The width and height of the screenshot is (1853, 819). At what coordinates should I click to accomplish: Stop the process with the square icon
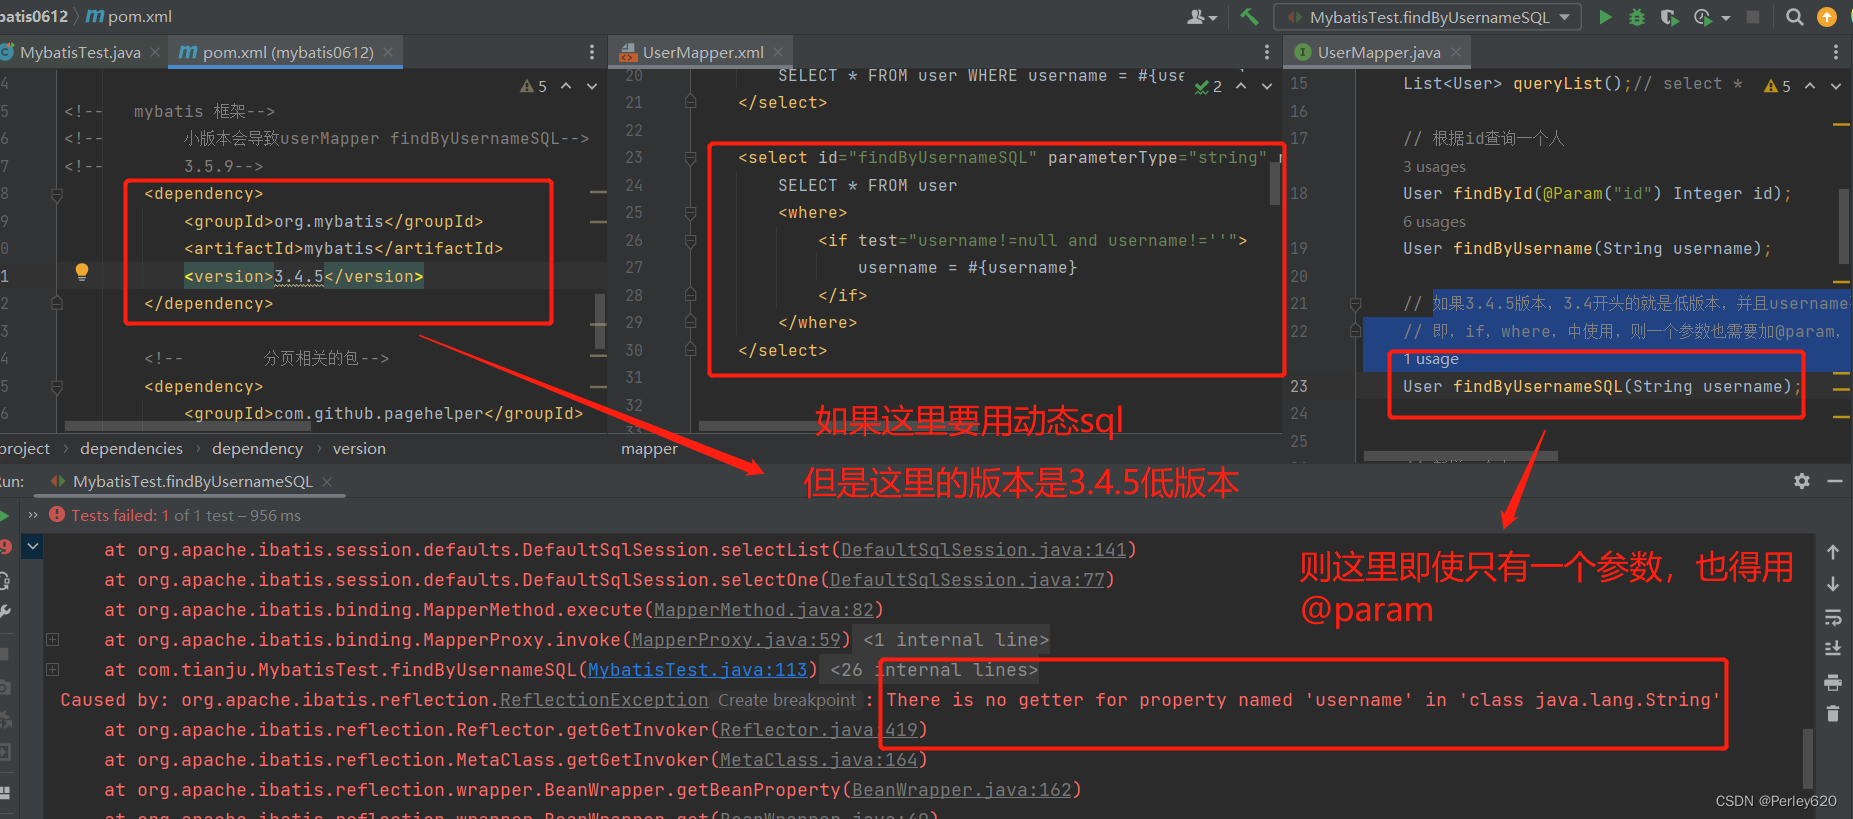point(1753,17)
